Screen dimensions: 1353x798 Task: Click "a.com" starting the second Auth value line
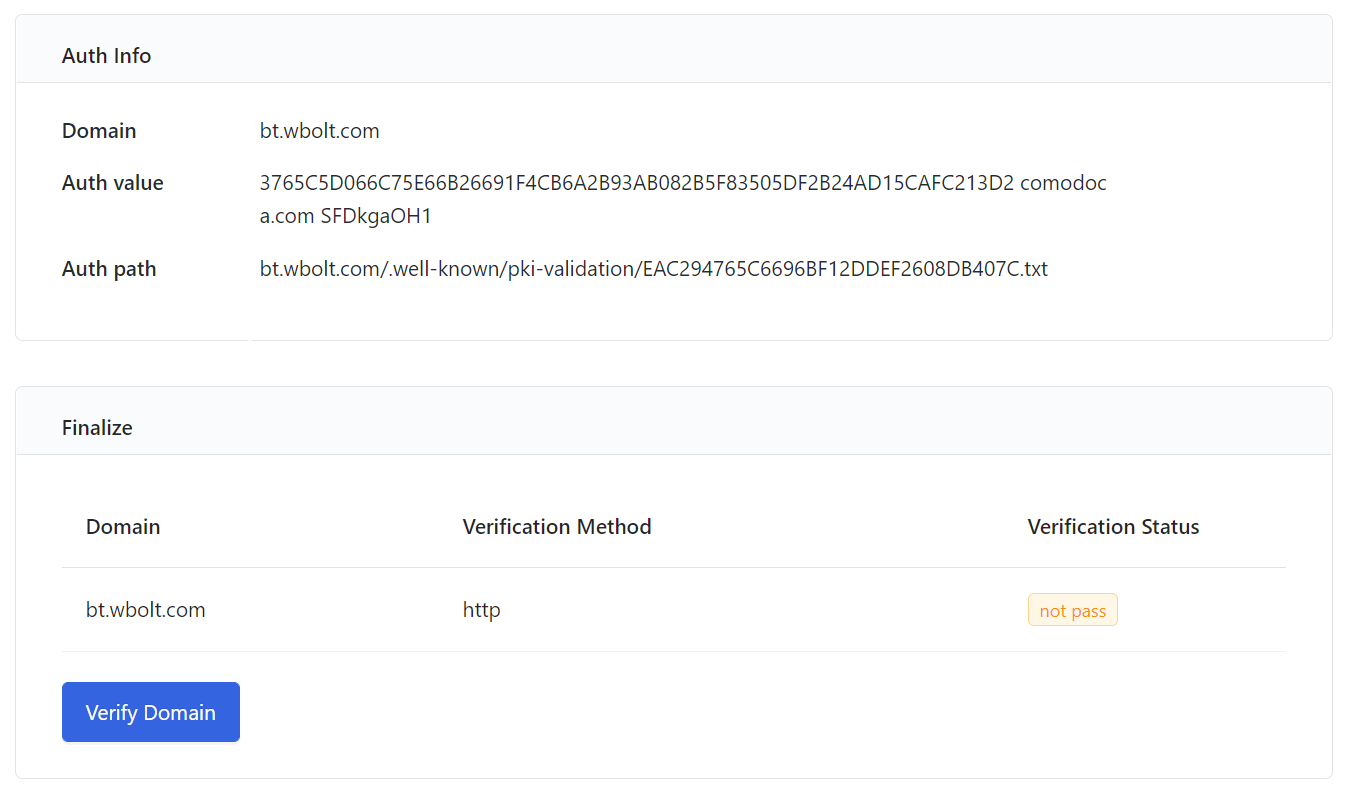[x=287, y=216]
